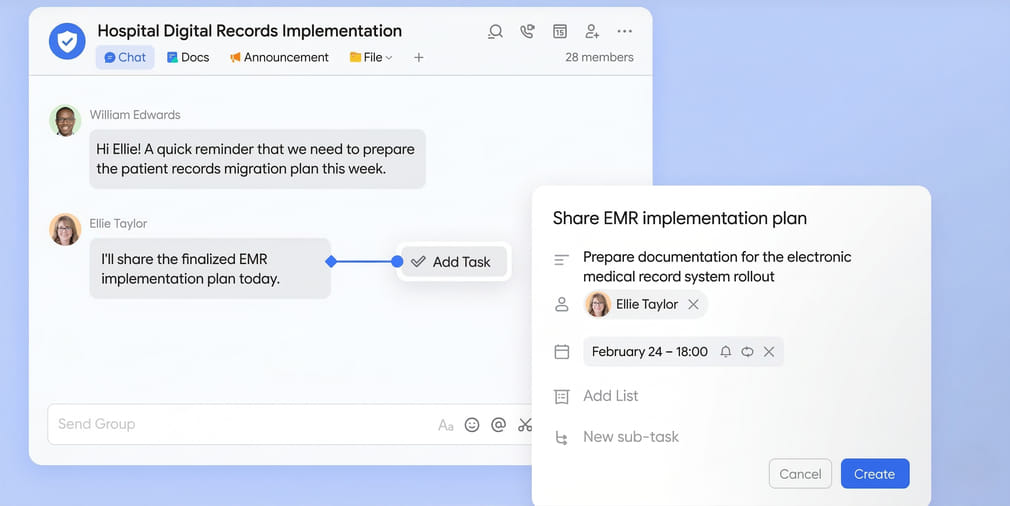The width and height of the screenshot is (1010, 506).
Task: Open text formatting Aa icon
Action: point(446,425)
